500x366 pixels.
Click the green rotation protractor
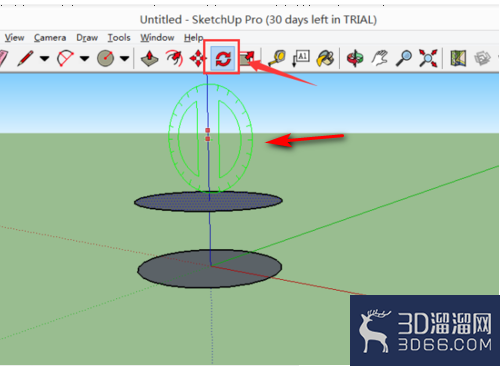click(x=210, y=138)
